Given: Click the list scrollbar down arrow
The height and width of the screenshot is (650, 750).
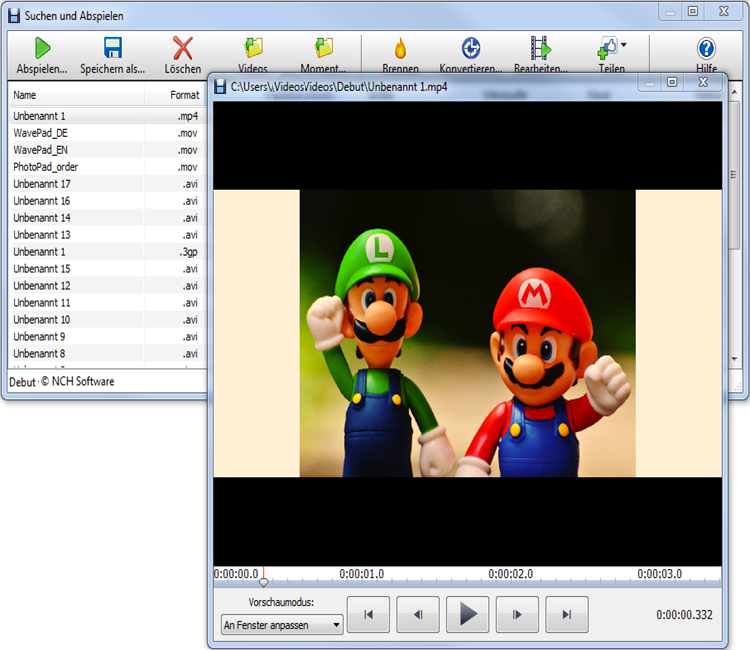Looking at the screenshot, I should coord(735,359).
